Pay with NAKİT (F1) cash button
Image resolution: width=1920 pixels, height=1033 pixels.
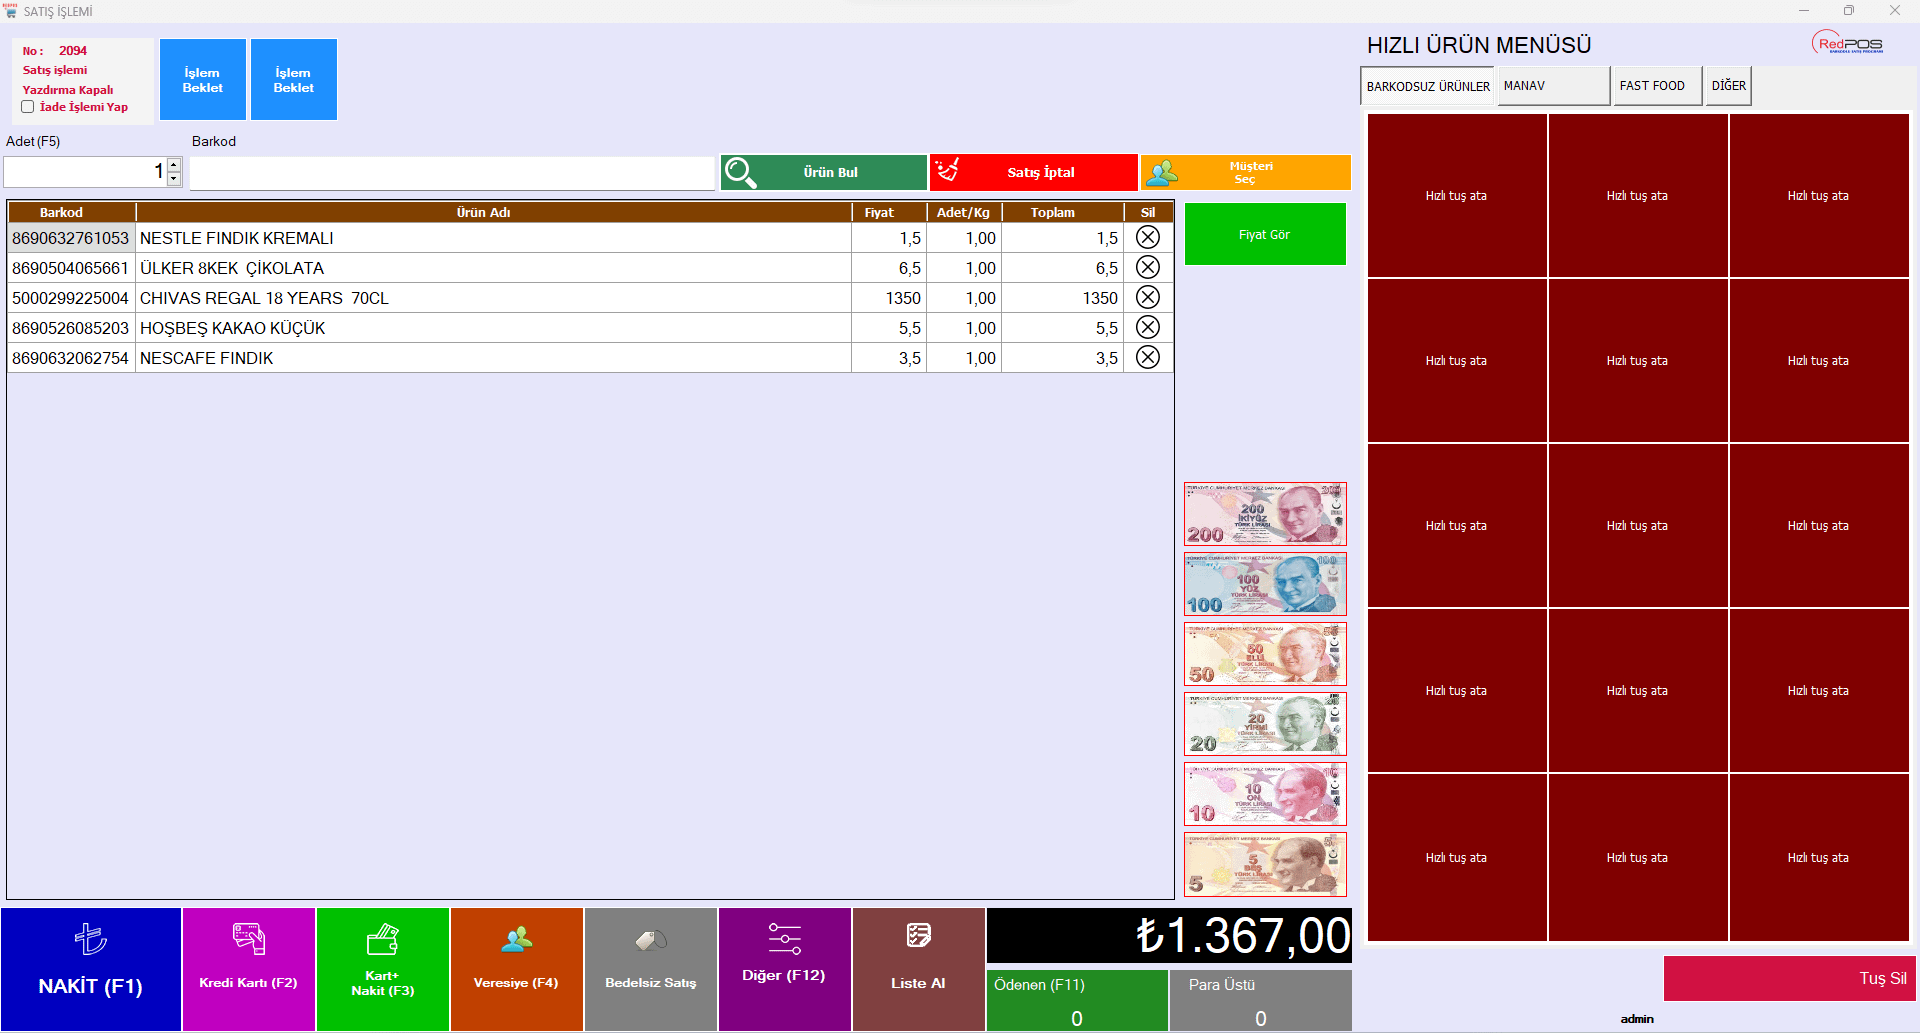pyautogui.click(x=91, y=969)
